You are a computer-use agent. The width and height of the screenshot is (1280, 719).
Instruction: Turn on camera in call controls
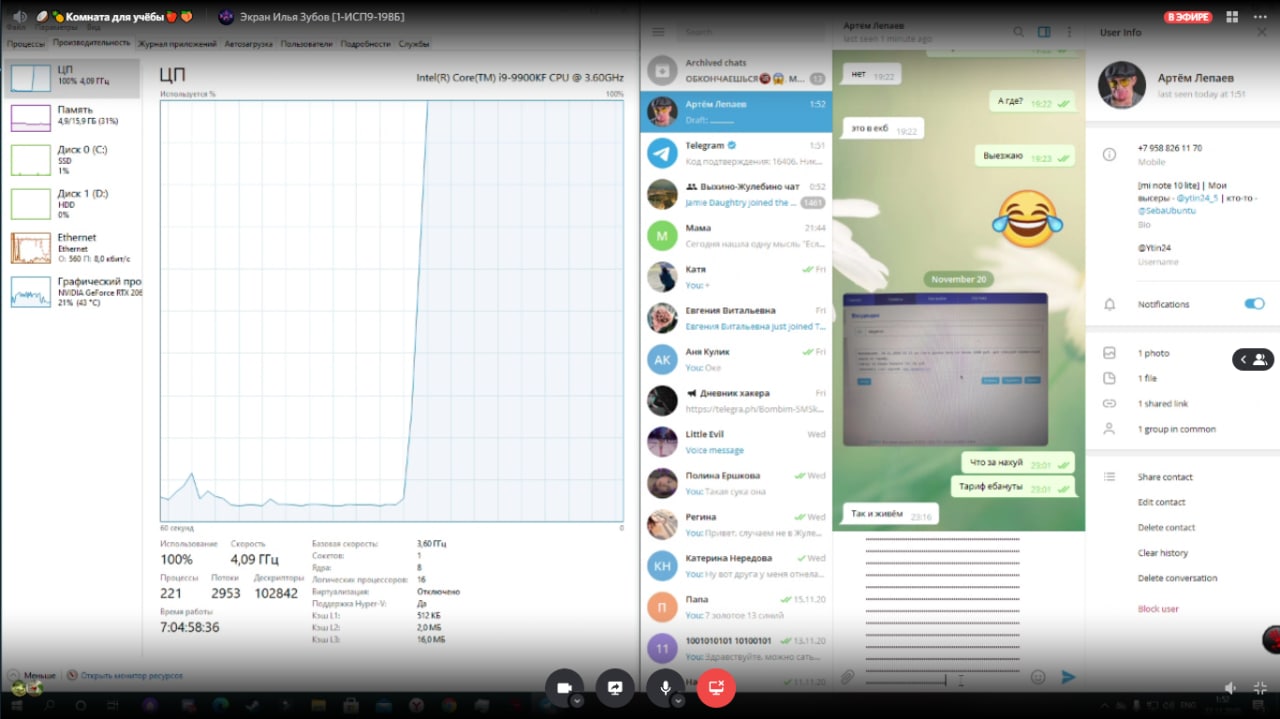coord(564,687)
